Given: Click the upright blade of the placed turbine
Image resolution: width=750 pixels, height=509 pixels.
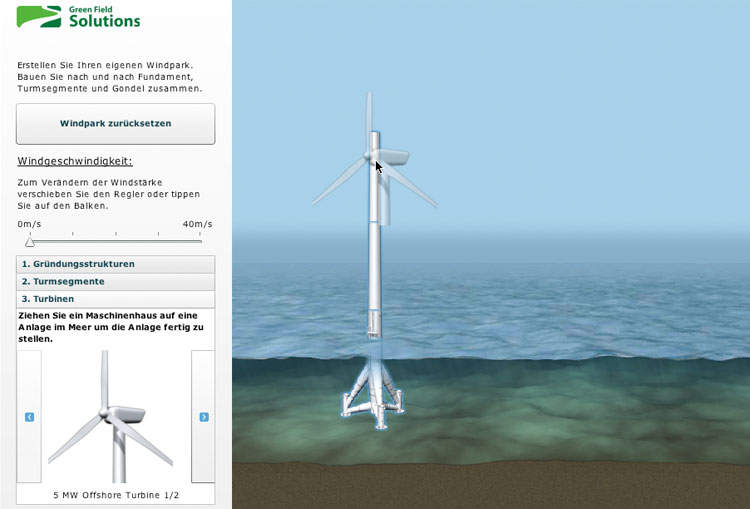Looking at the screenshot, I should pos(368,118).
